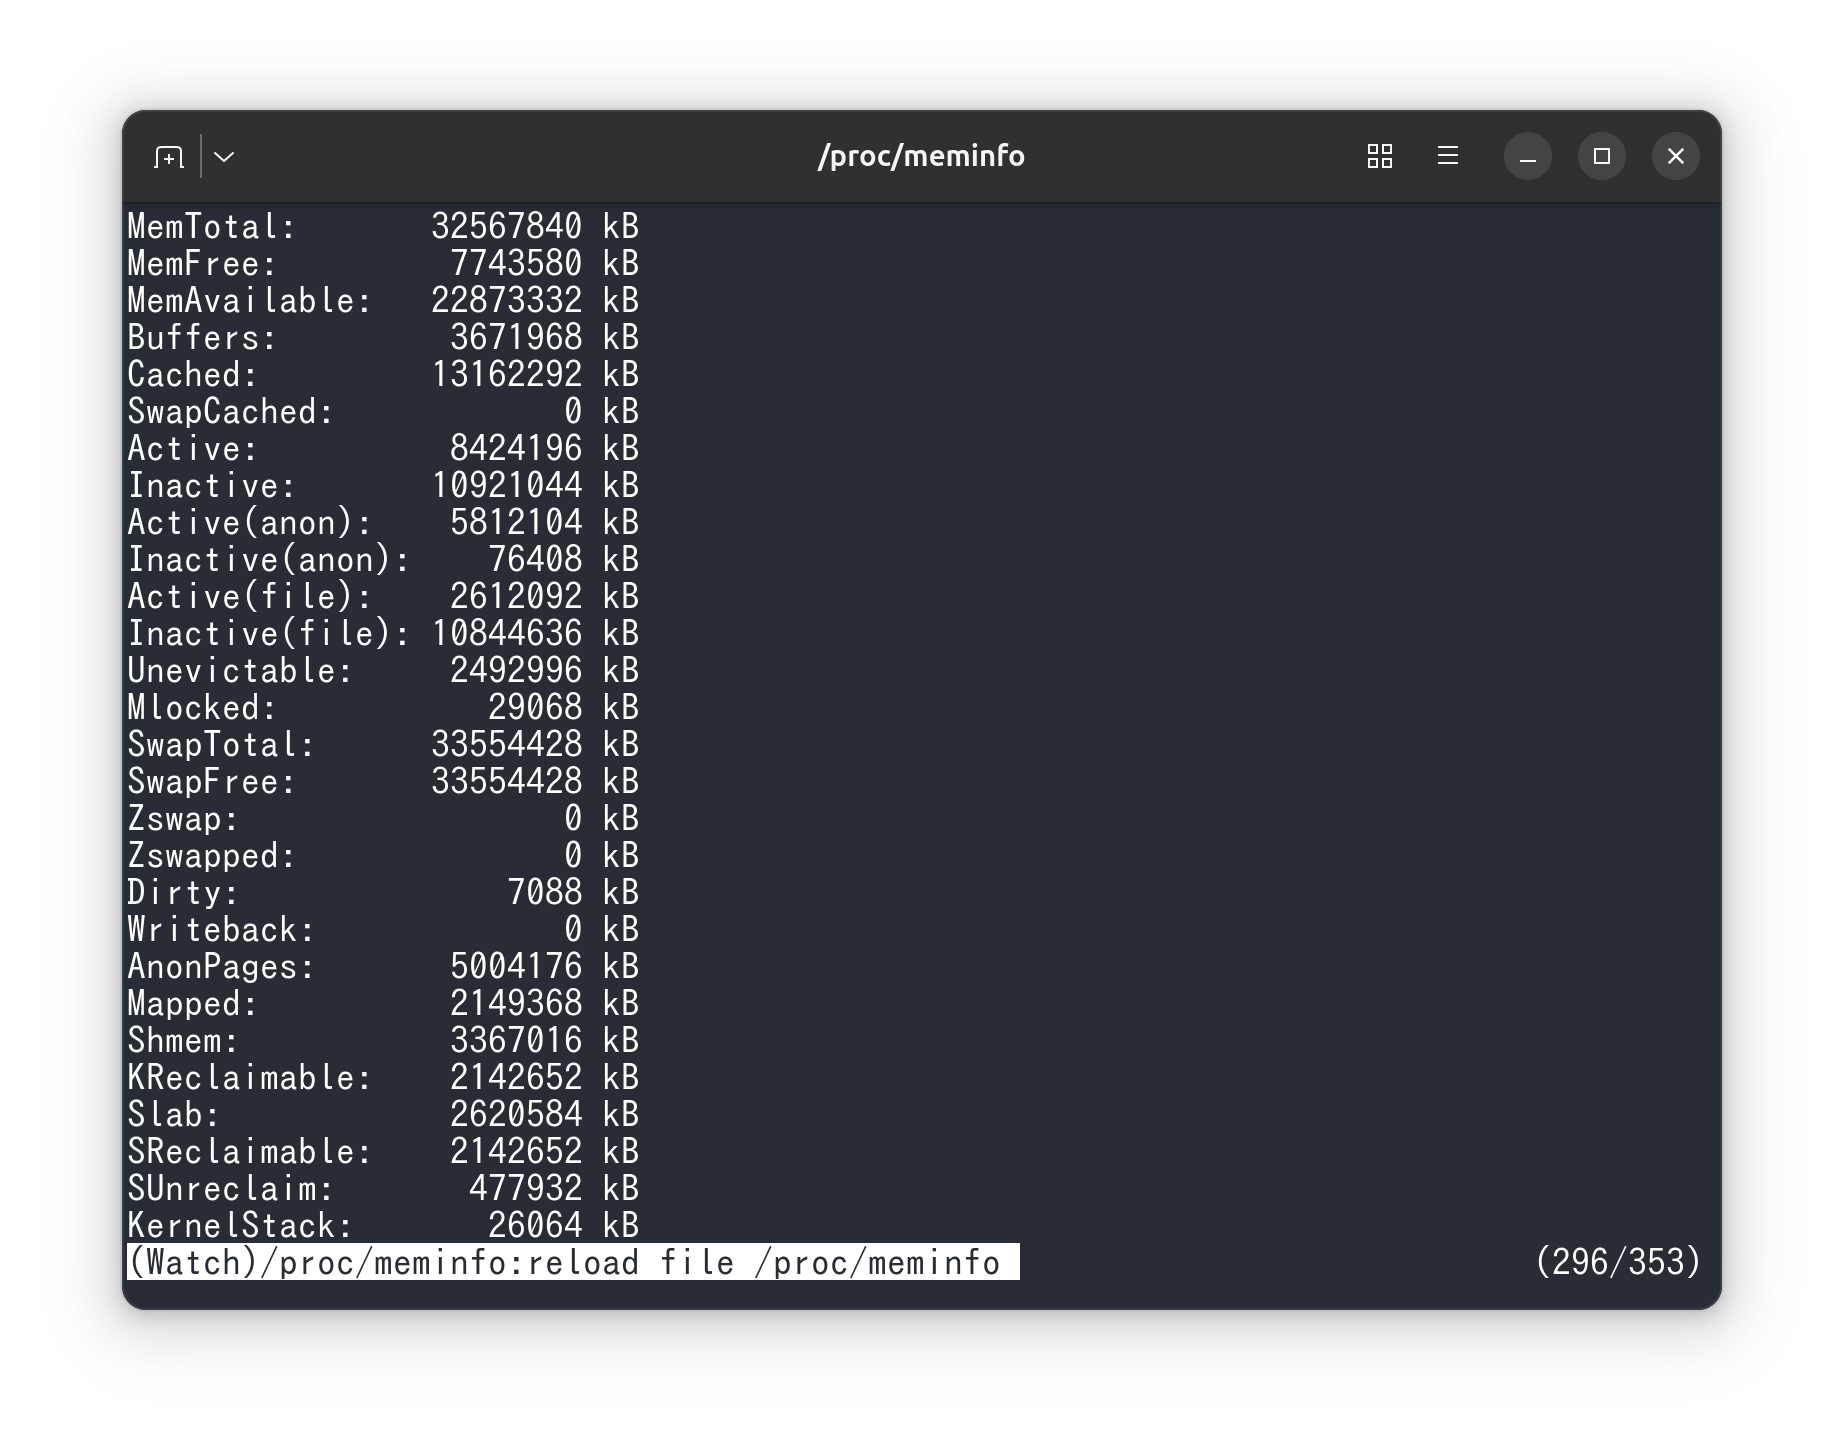The image size is (1844, 1444).
Task: Click the Slab value 2620584
Action: point(516,1114)
